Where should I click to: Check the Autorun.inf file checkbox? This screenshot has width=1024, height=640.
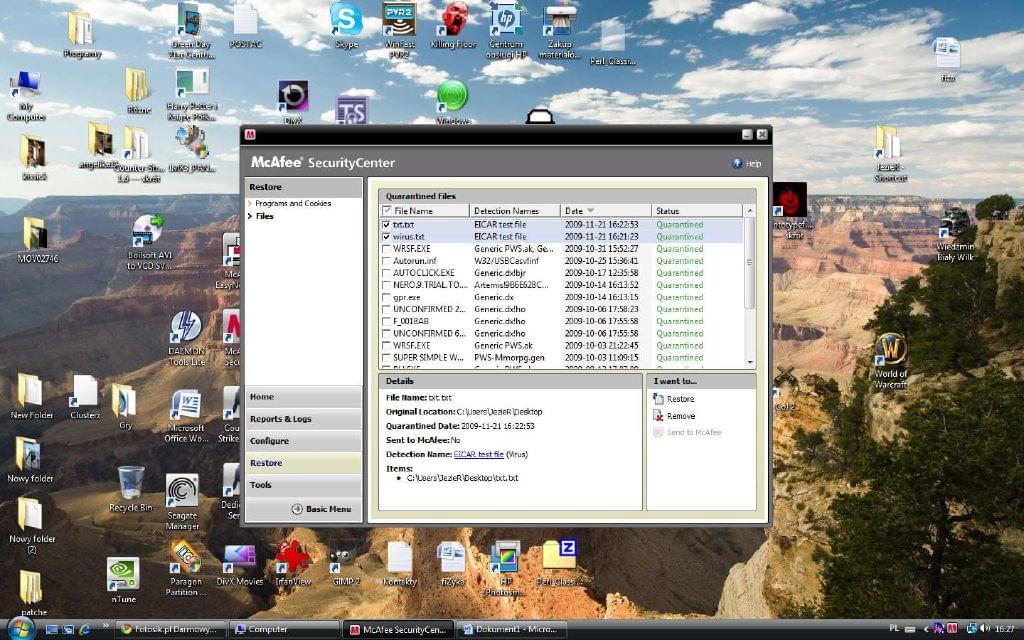[x=387, y=261]
